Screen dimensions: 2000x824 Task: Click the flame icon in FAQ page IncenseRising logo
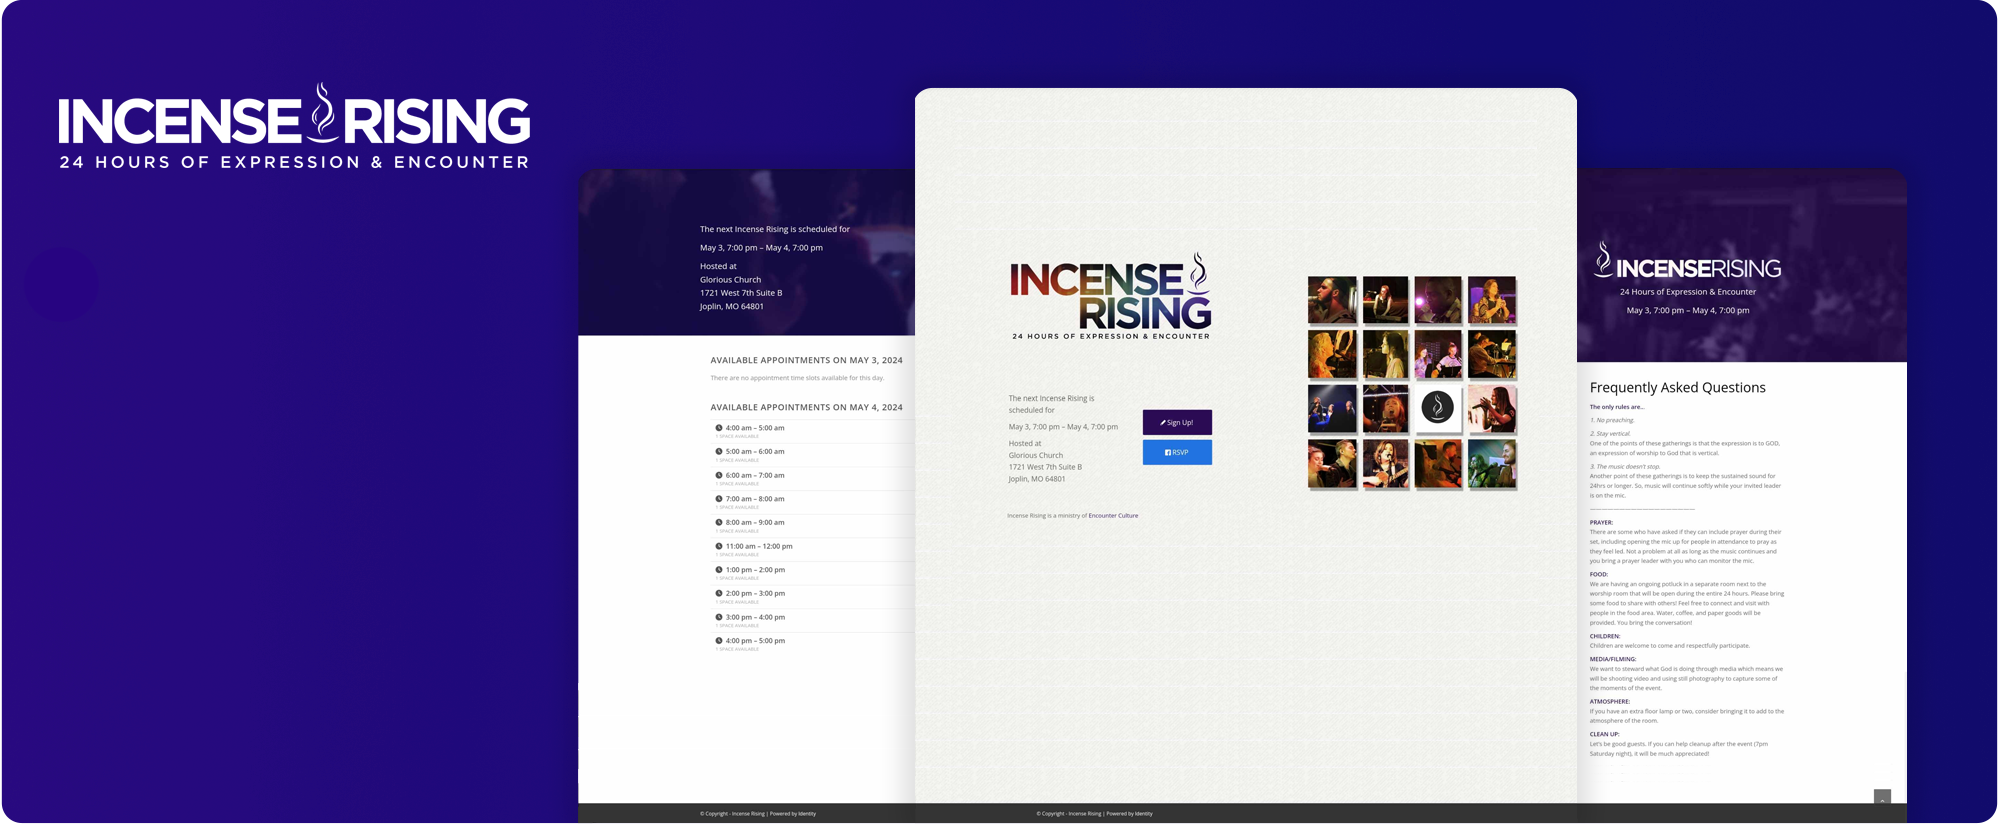(1603, 259)
